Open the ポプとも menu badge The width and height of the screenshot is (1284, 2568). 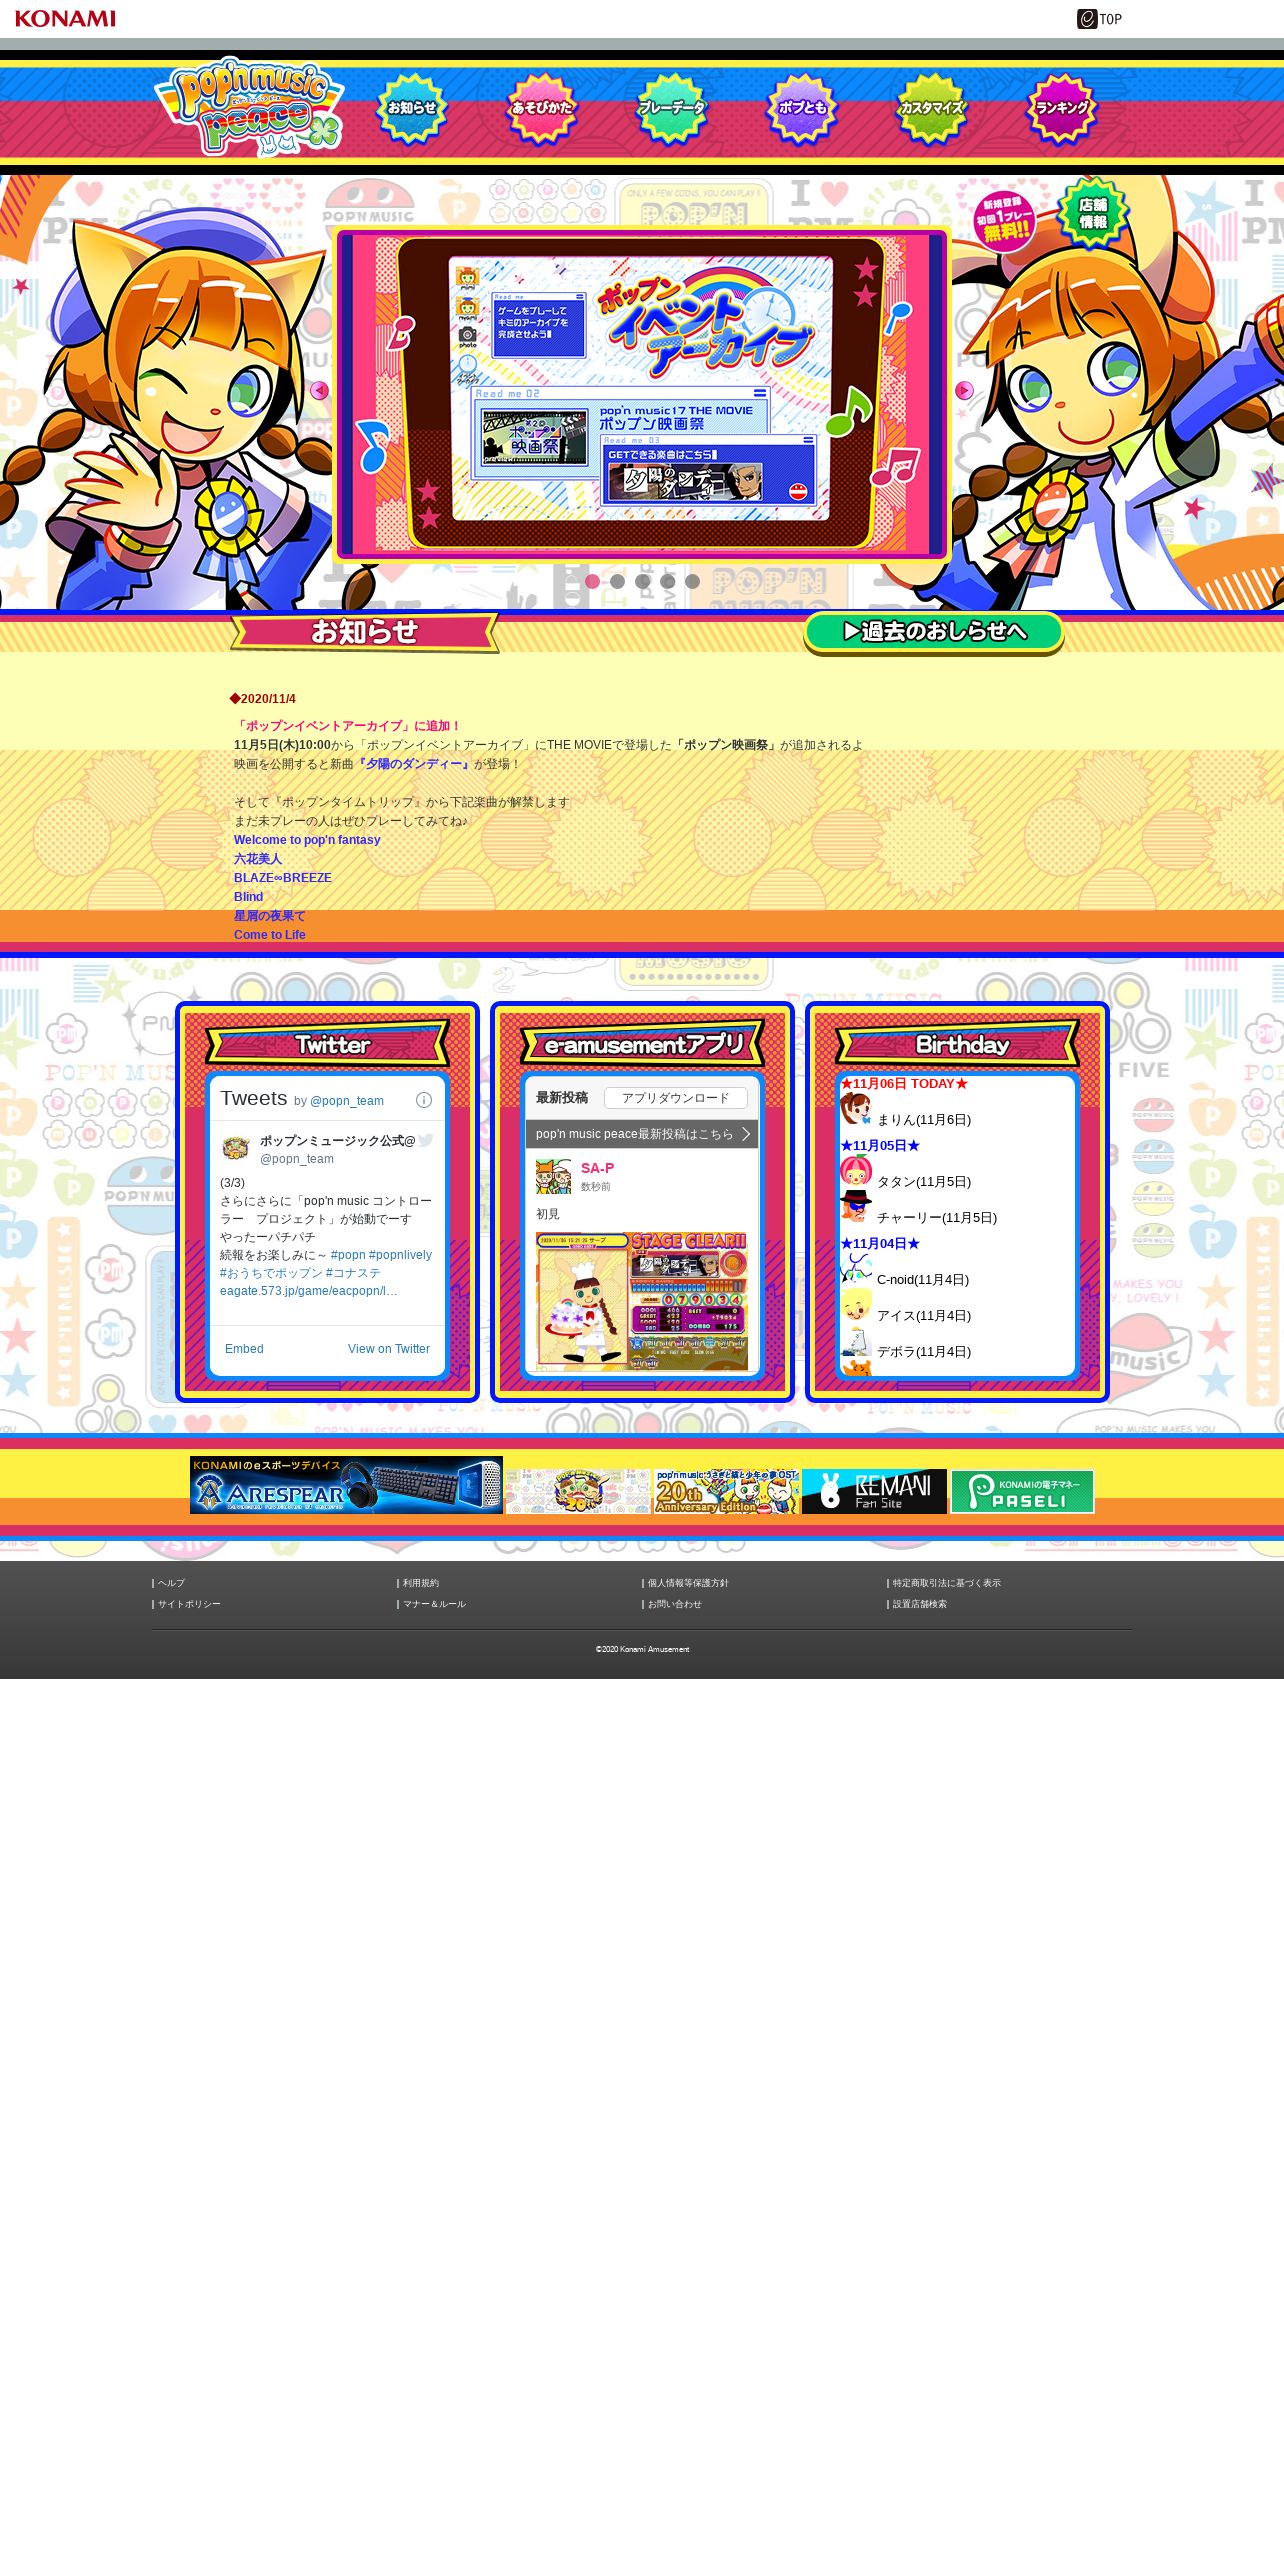(801, 108)
